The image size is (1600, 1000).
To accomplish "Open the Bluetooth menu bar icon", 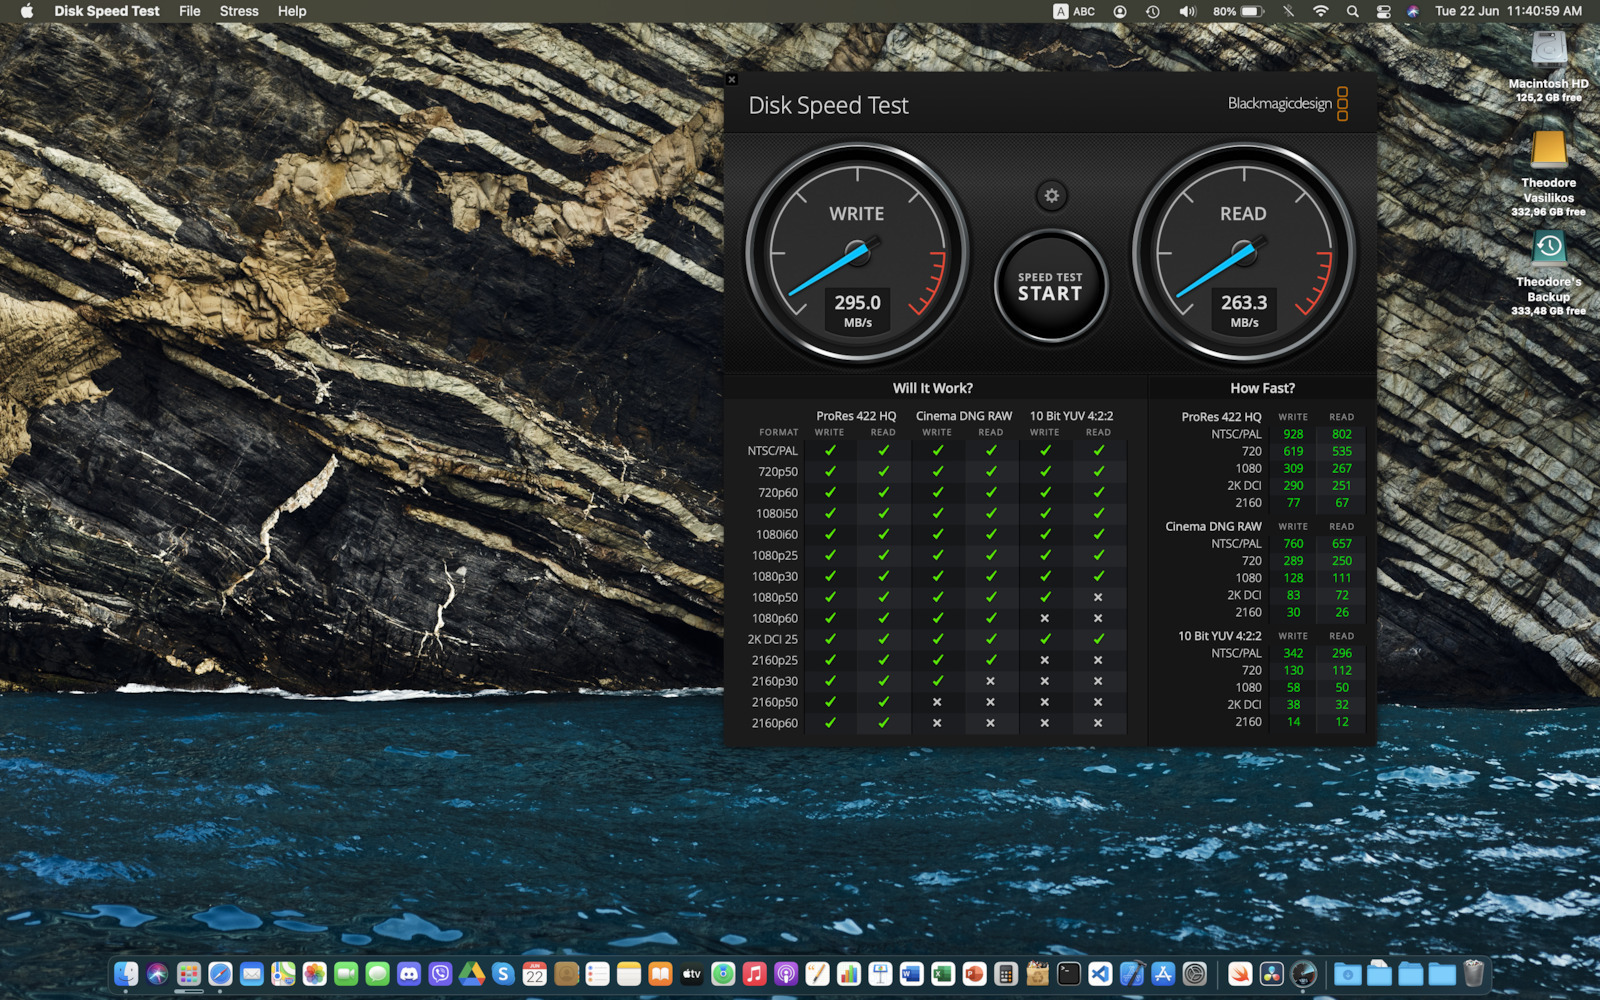I will tap(1288, 11).
